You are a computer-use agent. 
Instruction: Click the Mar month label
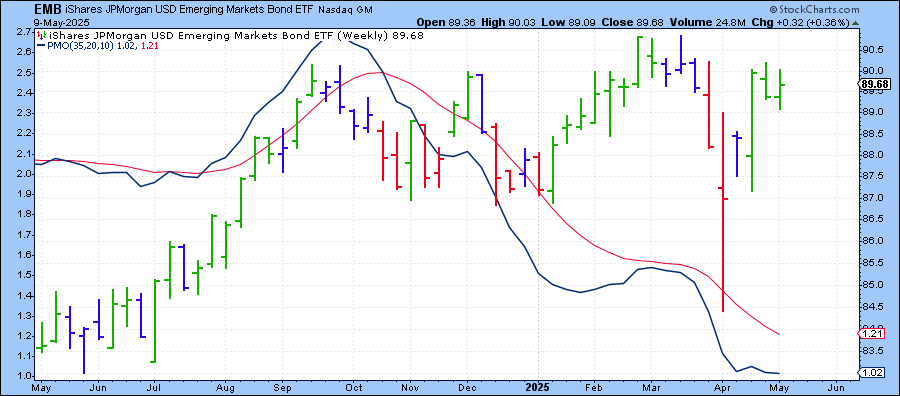[652, 387]
